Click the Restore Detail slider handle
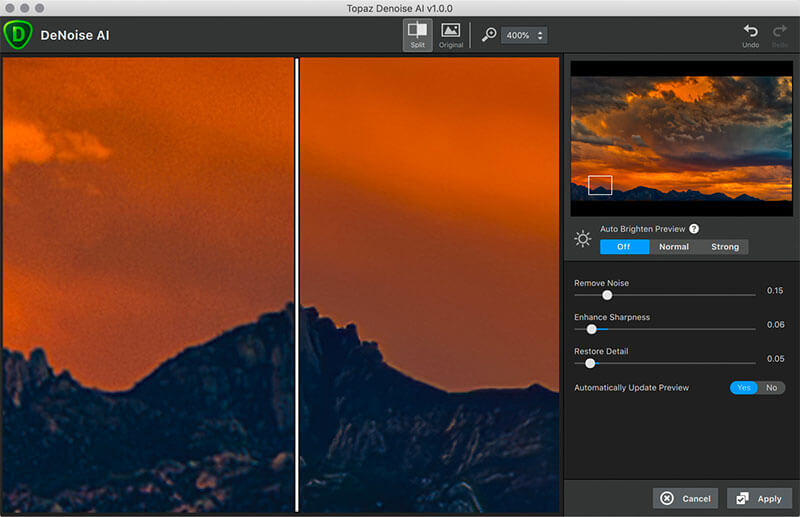The width and height of the screenshot is (800, 517). click(590, 363)
